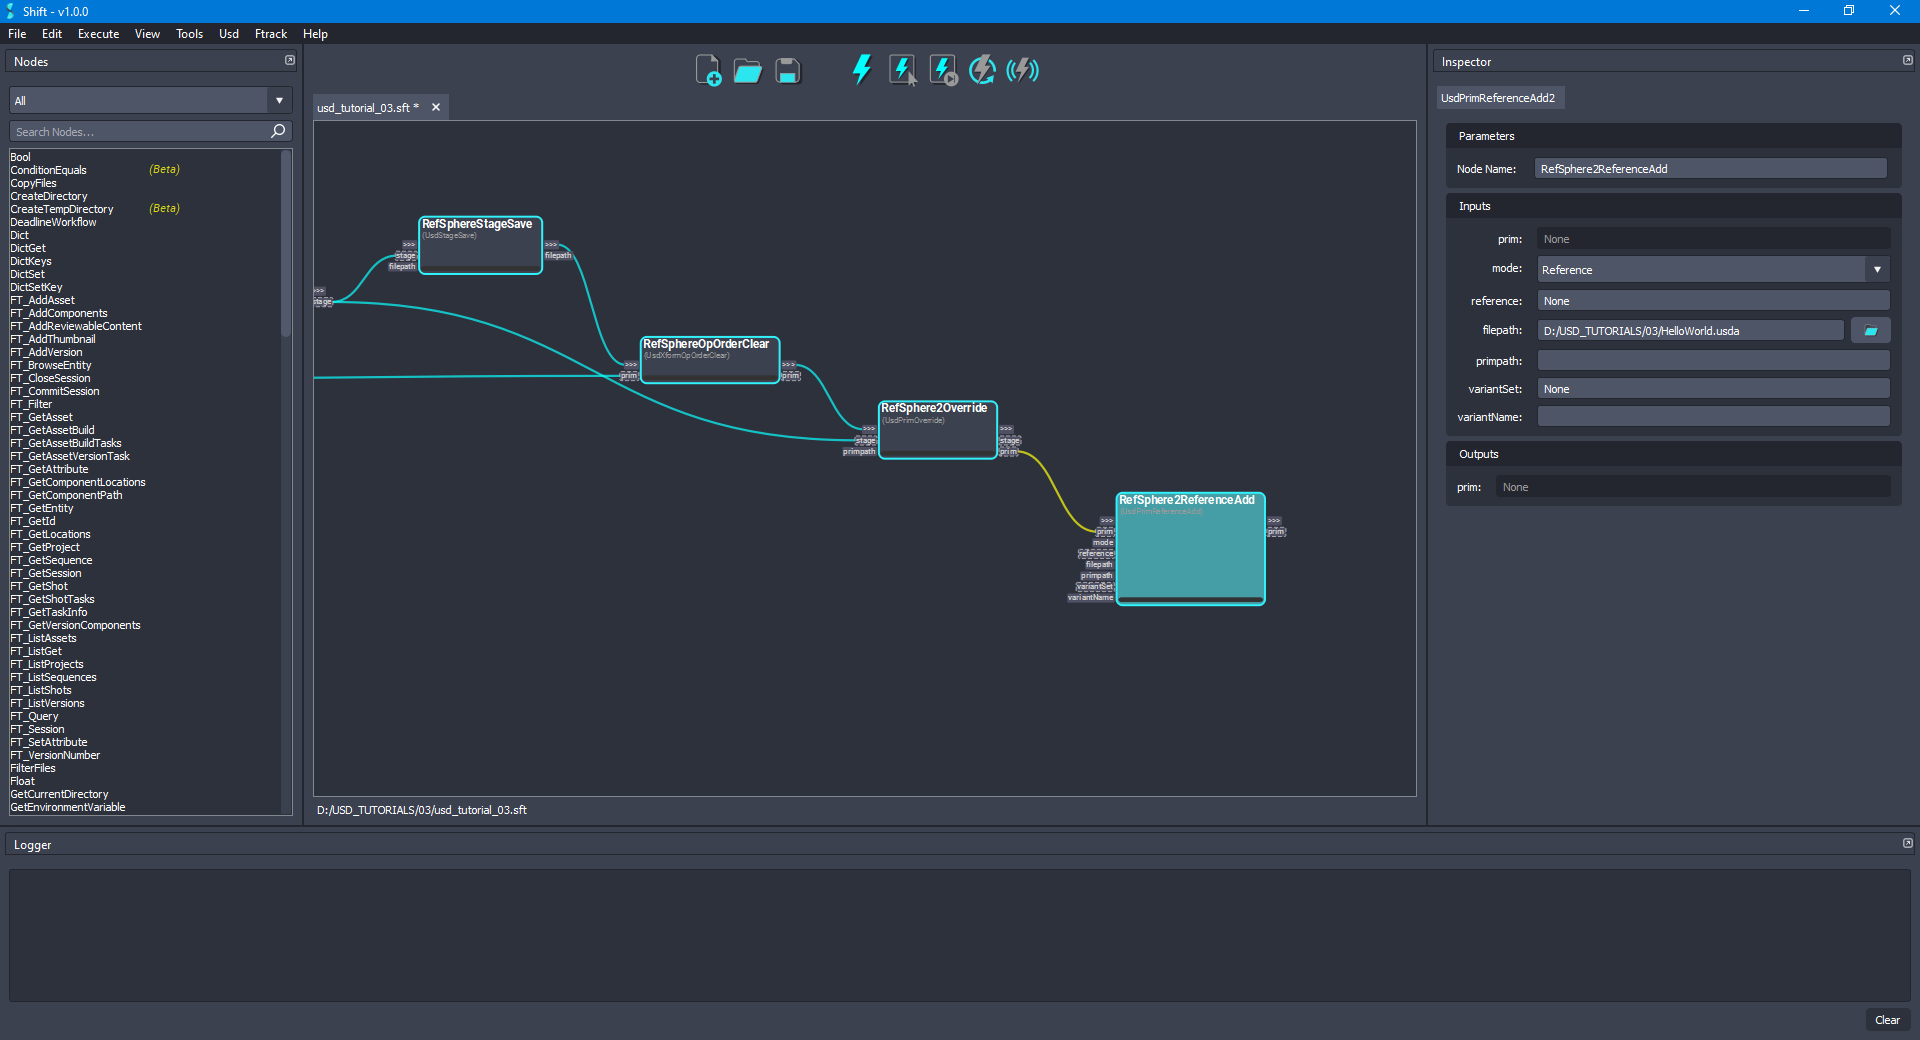Browse for filepath with the folder icon
Image resolution: width=1920 pixels, height=1040 pixels.
(1870, 330)
